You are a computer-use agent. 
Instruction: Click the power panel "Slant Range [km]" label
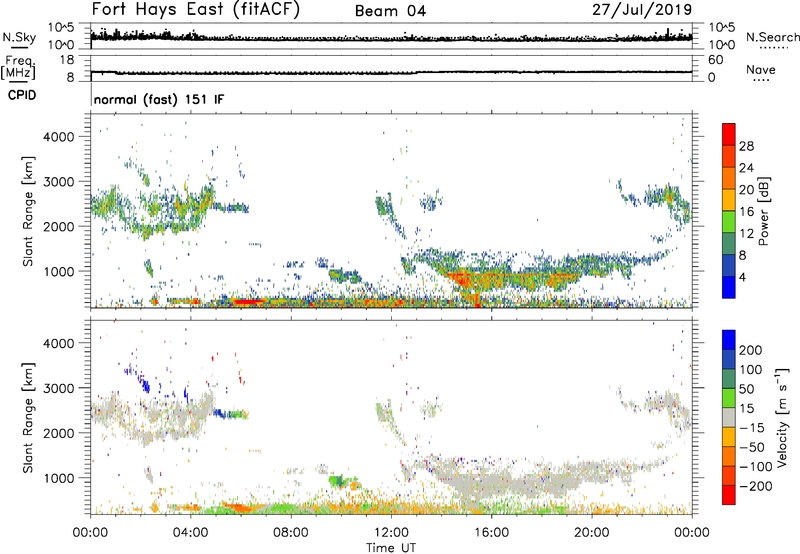(x=28, y=211)
